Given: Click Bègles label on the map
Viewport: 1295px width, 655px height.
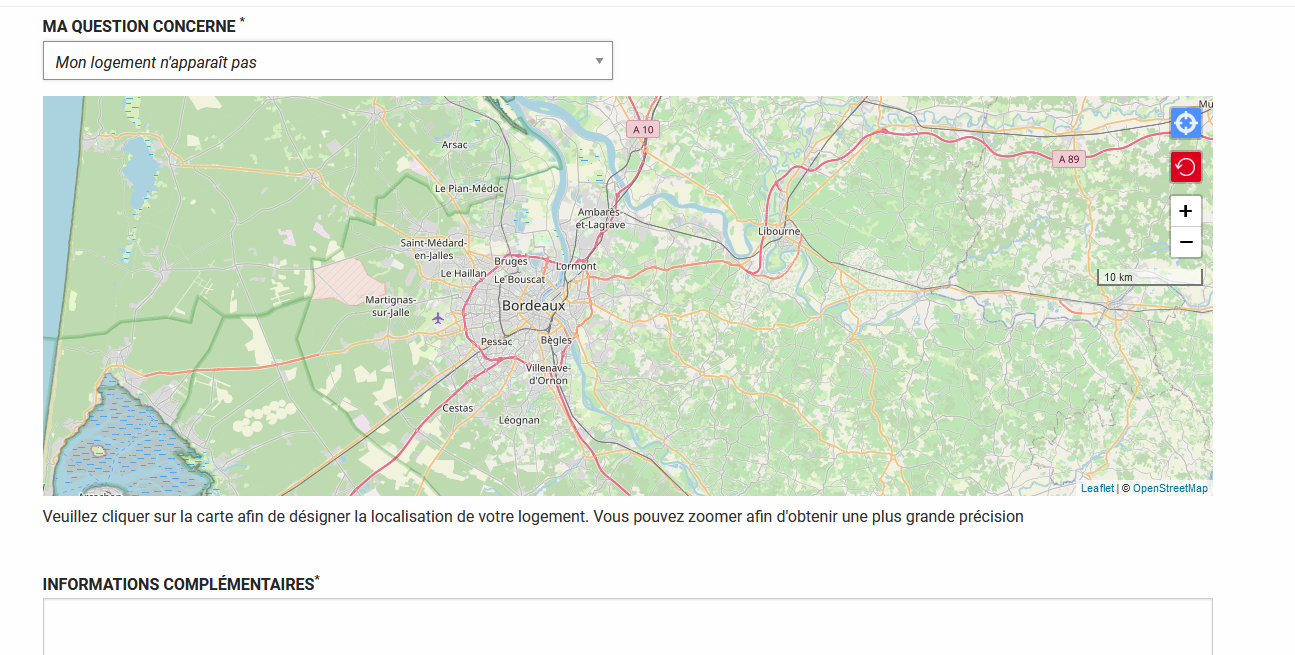Looking at the screenshot, I should tap(556, 340).
